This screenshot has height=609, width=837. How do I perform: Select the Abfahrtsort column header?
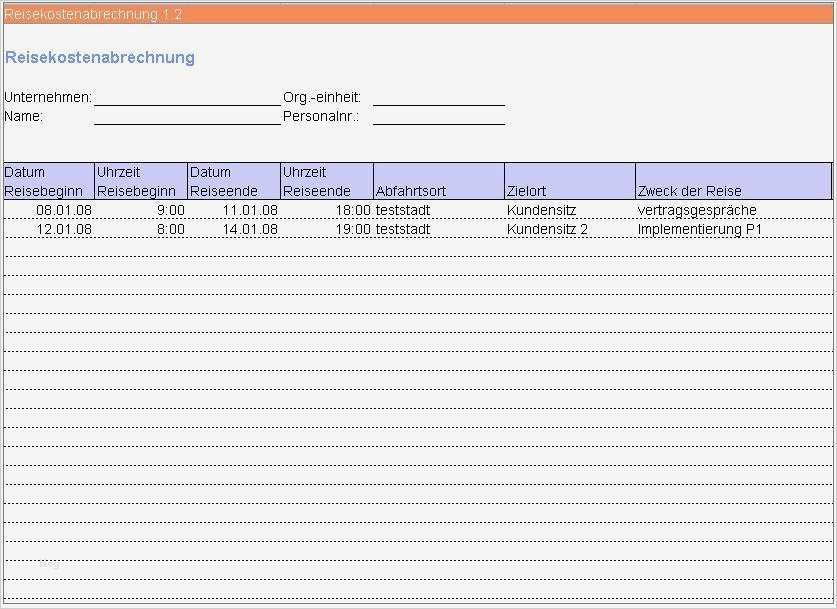[438, 186]
